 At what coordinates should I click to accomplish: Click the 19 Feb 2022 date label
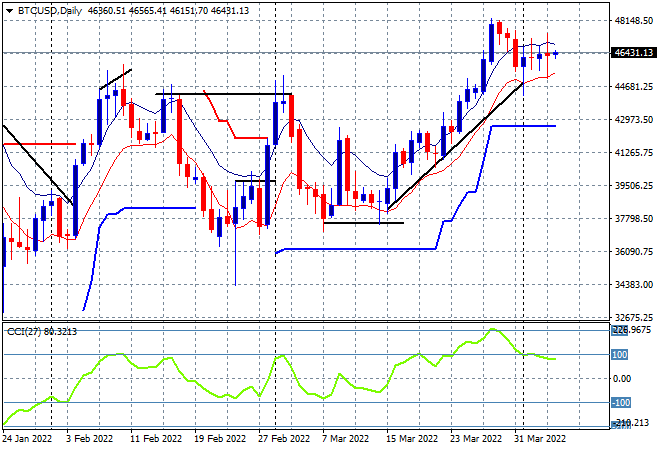[220, 439]
